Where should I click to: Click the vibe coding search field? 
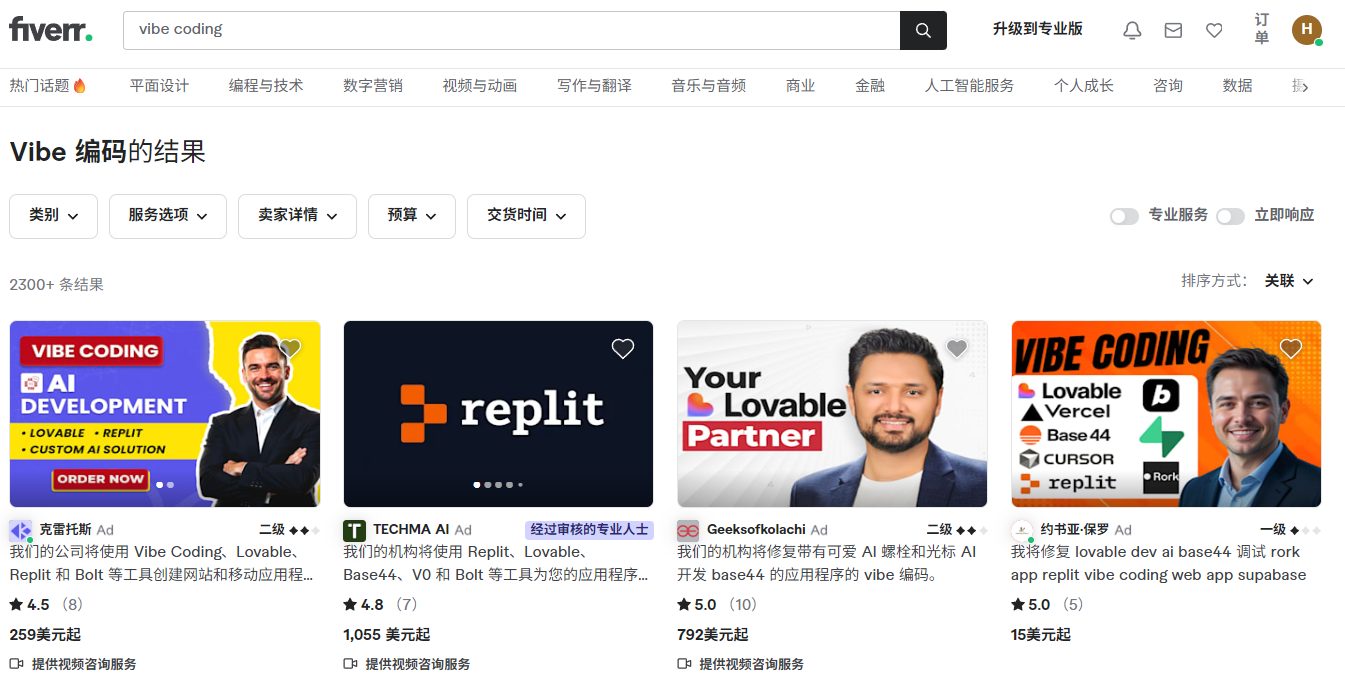(x=511, y=30)
